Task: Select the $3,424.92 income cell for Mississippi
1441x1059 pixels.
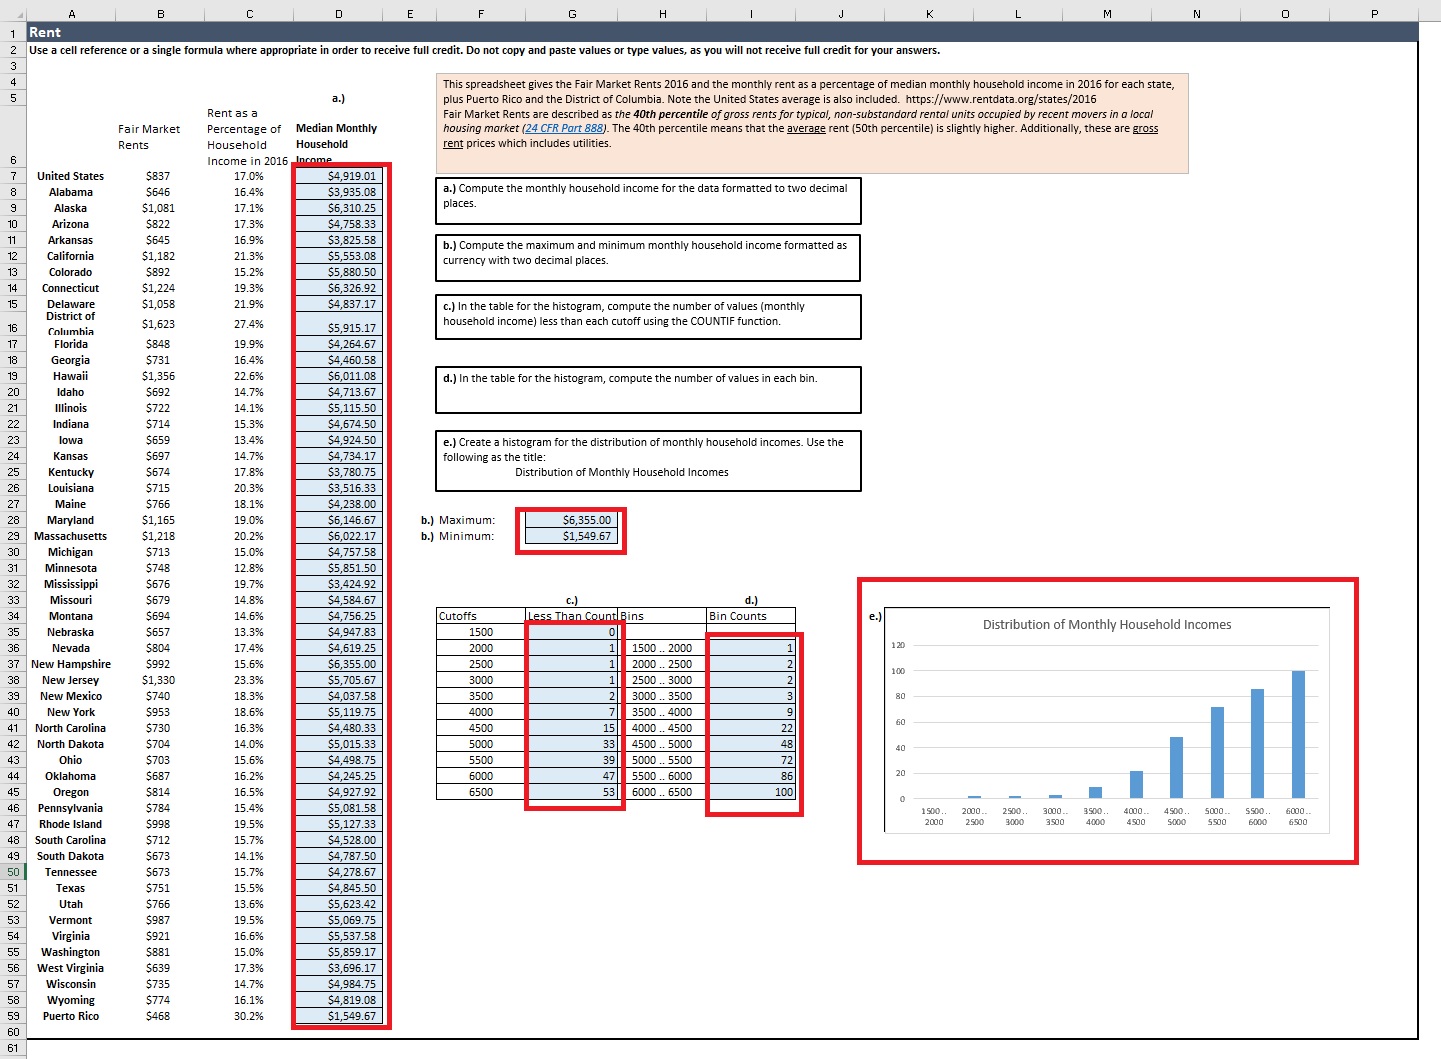Action: click(340, 584)
